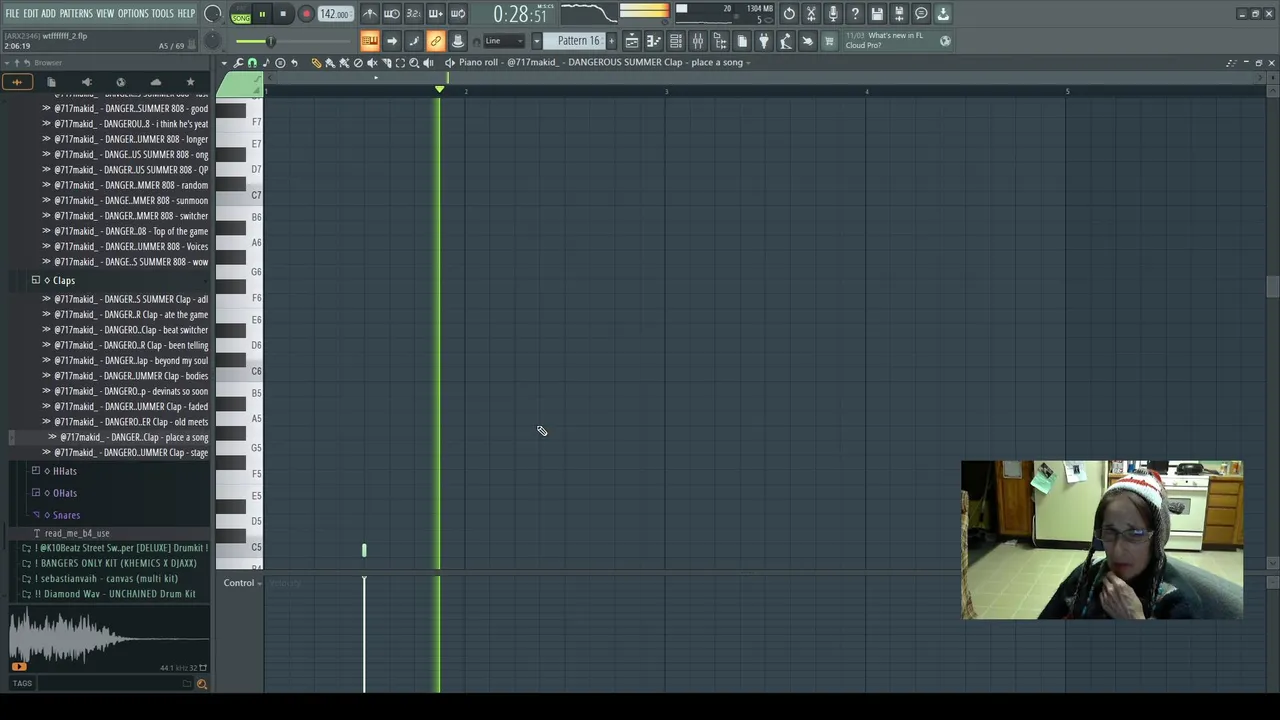Toggle wait for input before recording
This screenshot has height=720, width=1280.
[x=392, y=14]
